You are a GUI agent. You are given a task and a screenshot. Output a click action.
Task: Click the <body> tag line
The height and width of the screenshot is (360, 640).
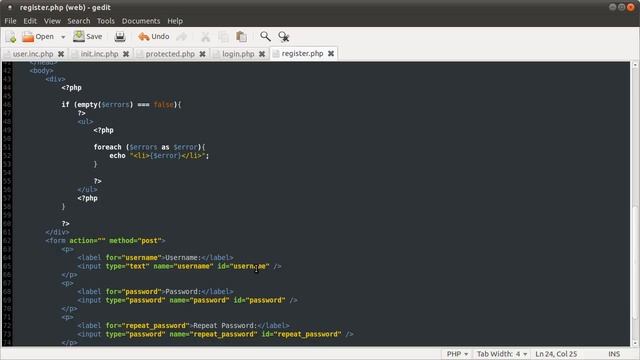click(x=41, y=71)
